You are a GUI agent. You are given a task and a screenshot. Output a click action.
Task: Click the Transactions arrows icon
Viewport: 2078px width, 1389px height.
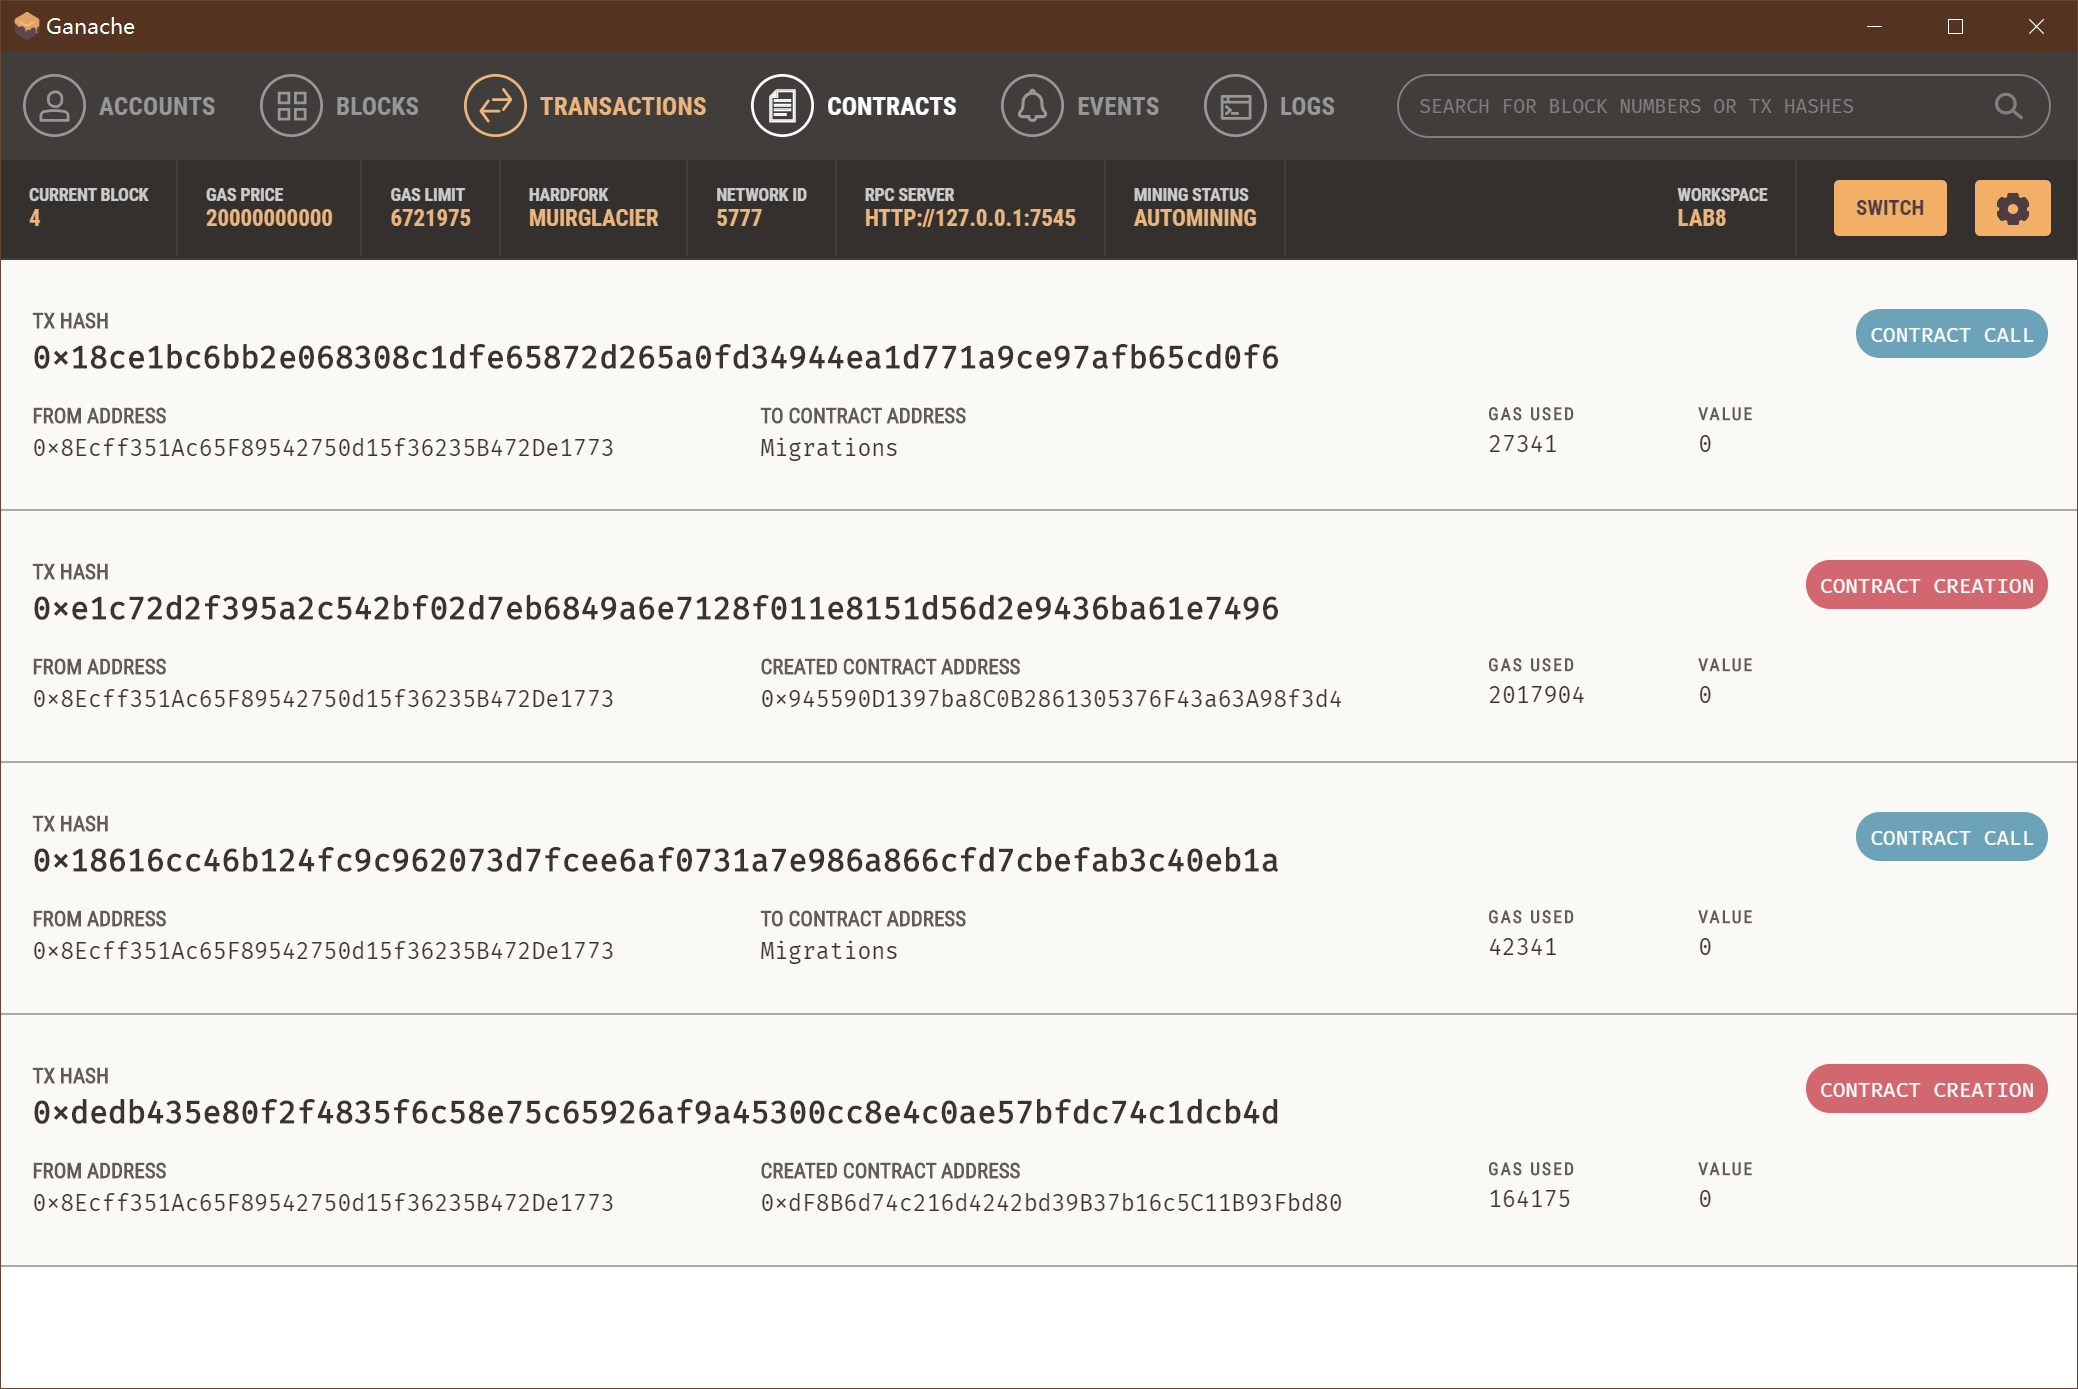click(x=495, y=106)
